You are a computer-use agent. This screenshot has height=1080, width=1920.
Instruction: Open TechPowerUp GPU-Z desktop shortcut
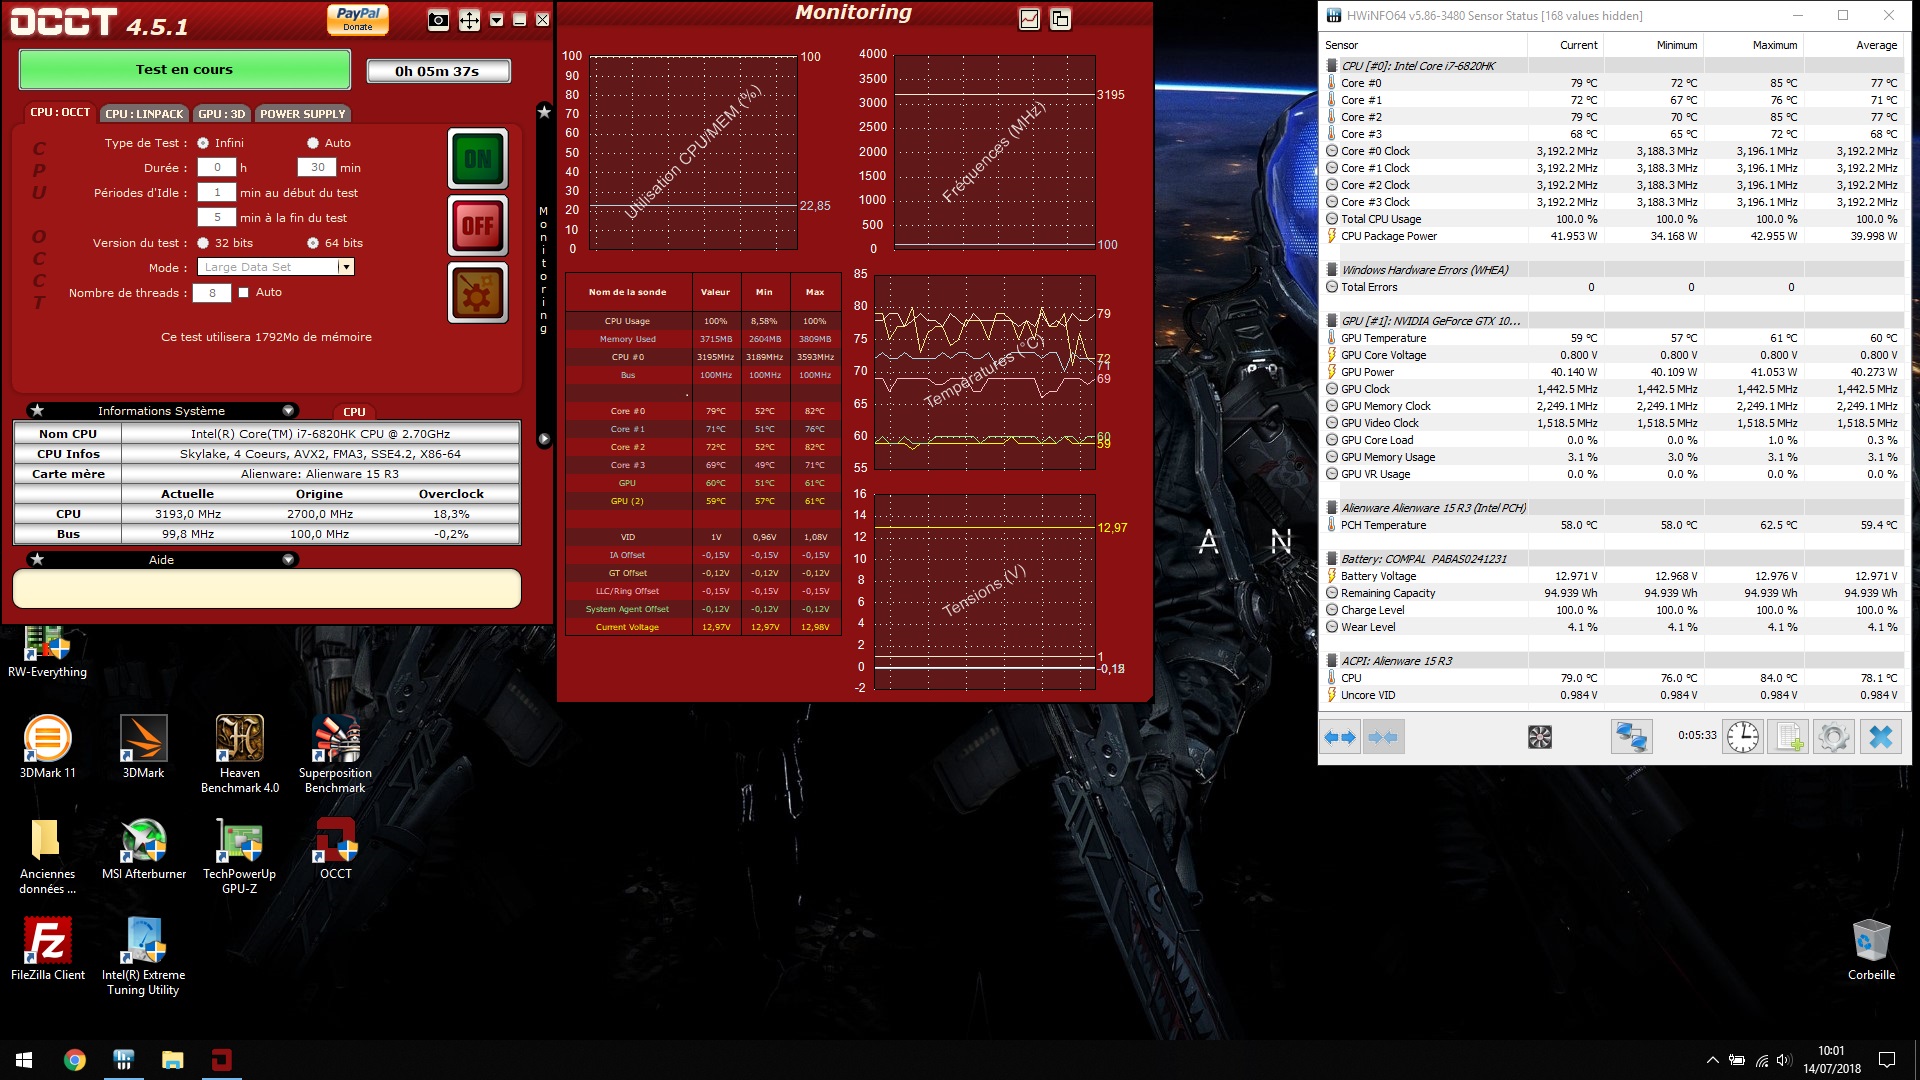coord(240,856)
